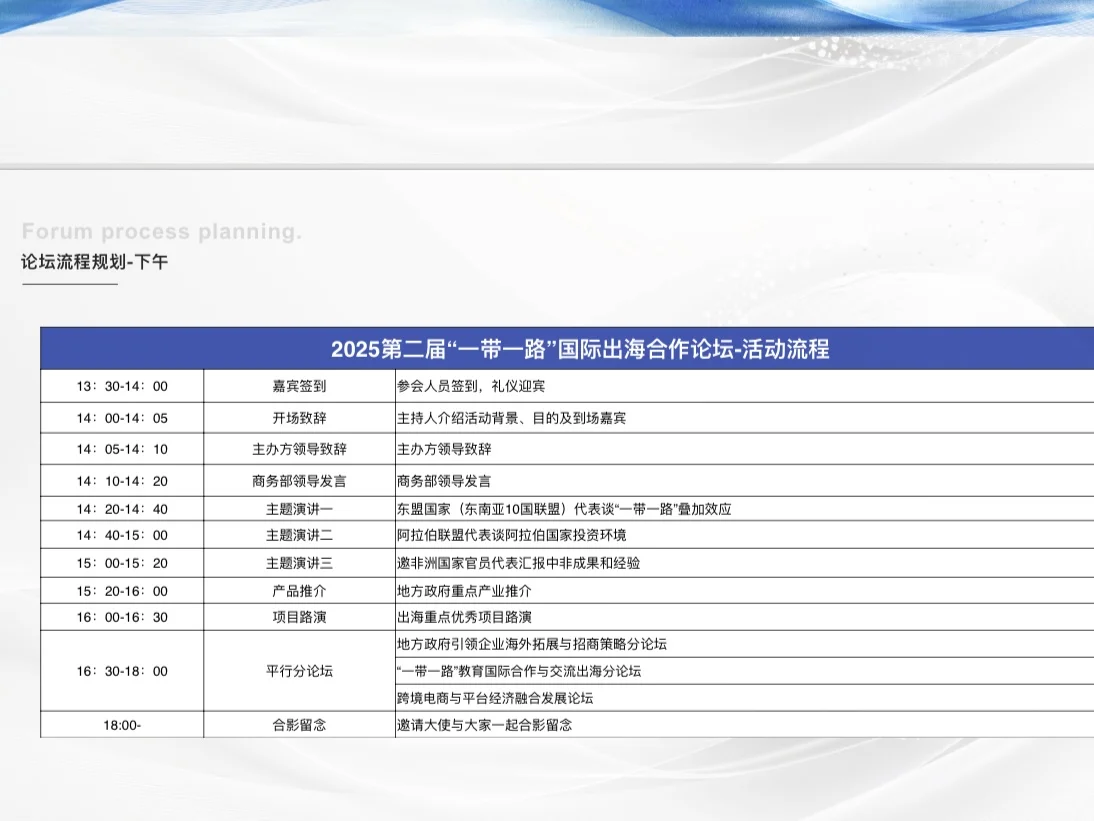Click the text '阿拉伯联盟代表谈阿拉伯国家投资环境'
Viewport: 1094px width, 821px height.
pos(511,536)
